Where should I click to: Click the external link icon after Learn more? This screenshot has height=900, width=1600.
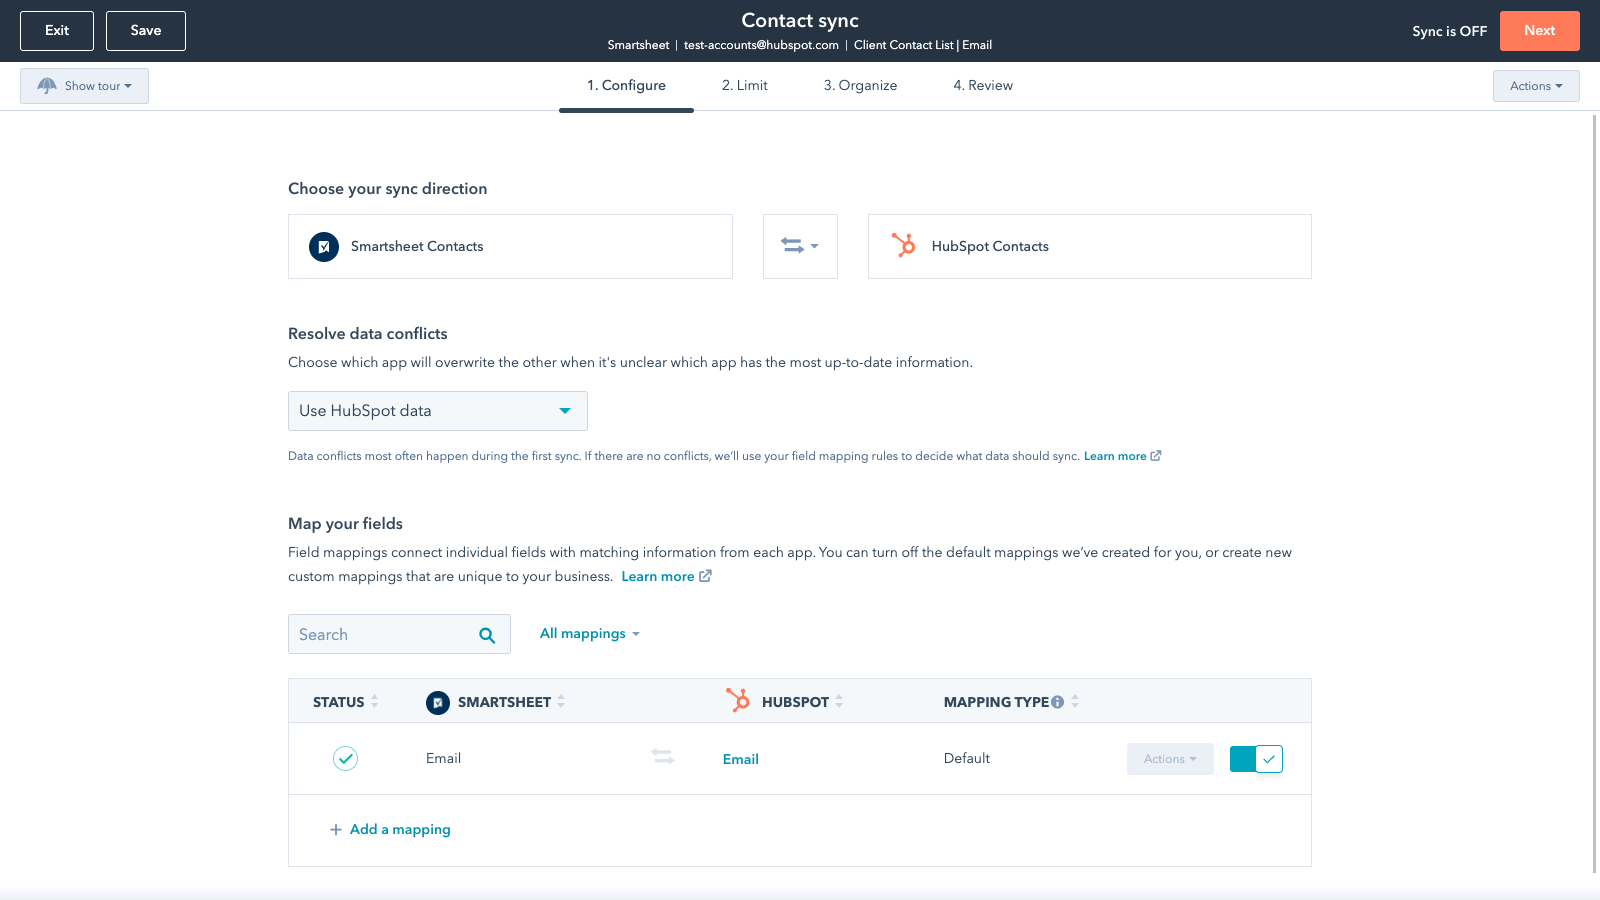coord(705,576)
